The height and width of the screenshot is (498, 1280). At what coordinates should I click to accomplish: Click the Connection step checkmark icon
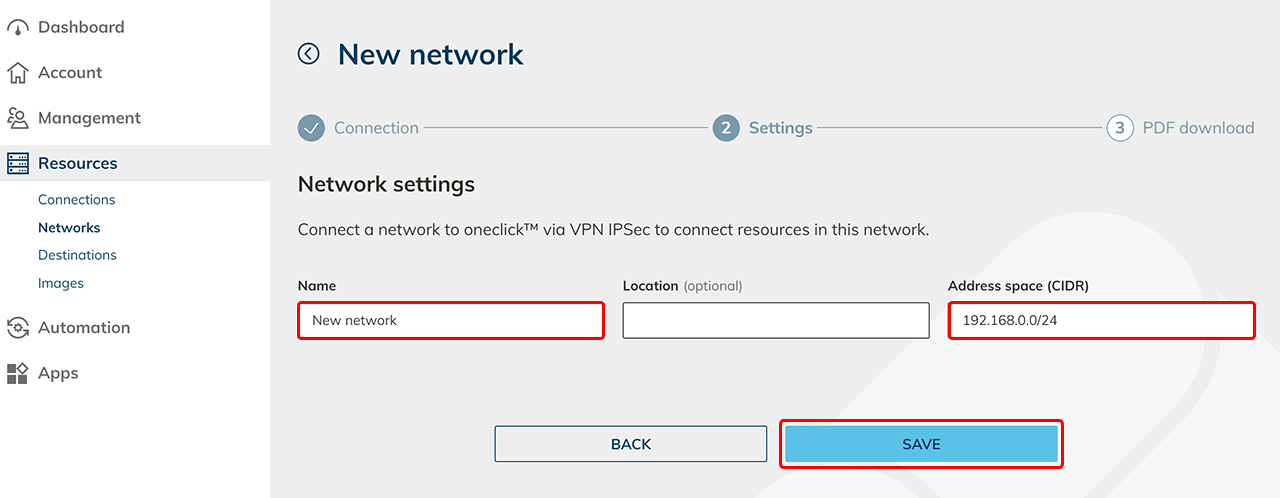point(312,128)
